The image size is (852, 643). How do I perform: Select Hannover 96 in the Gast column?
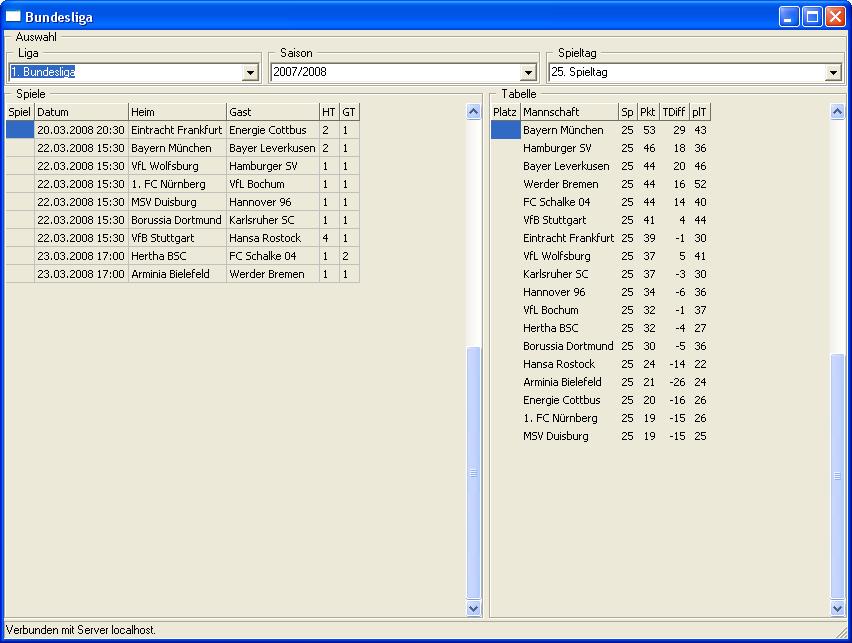273,202
